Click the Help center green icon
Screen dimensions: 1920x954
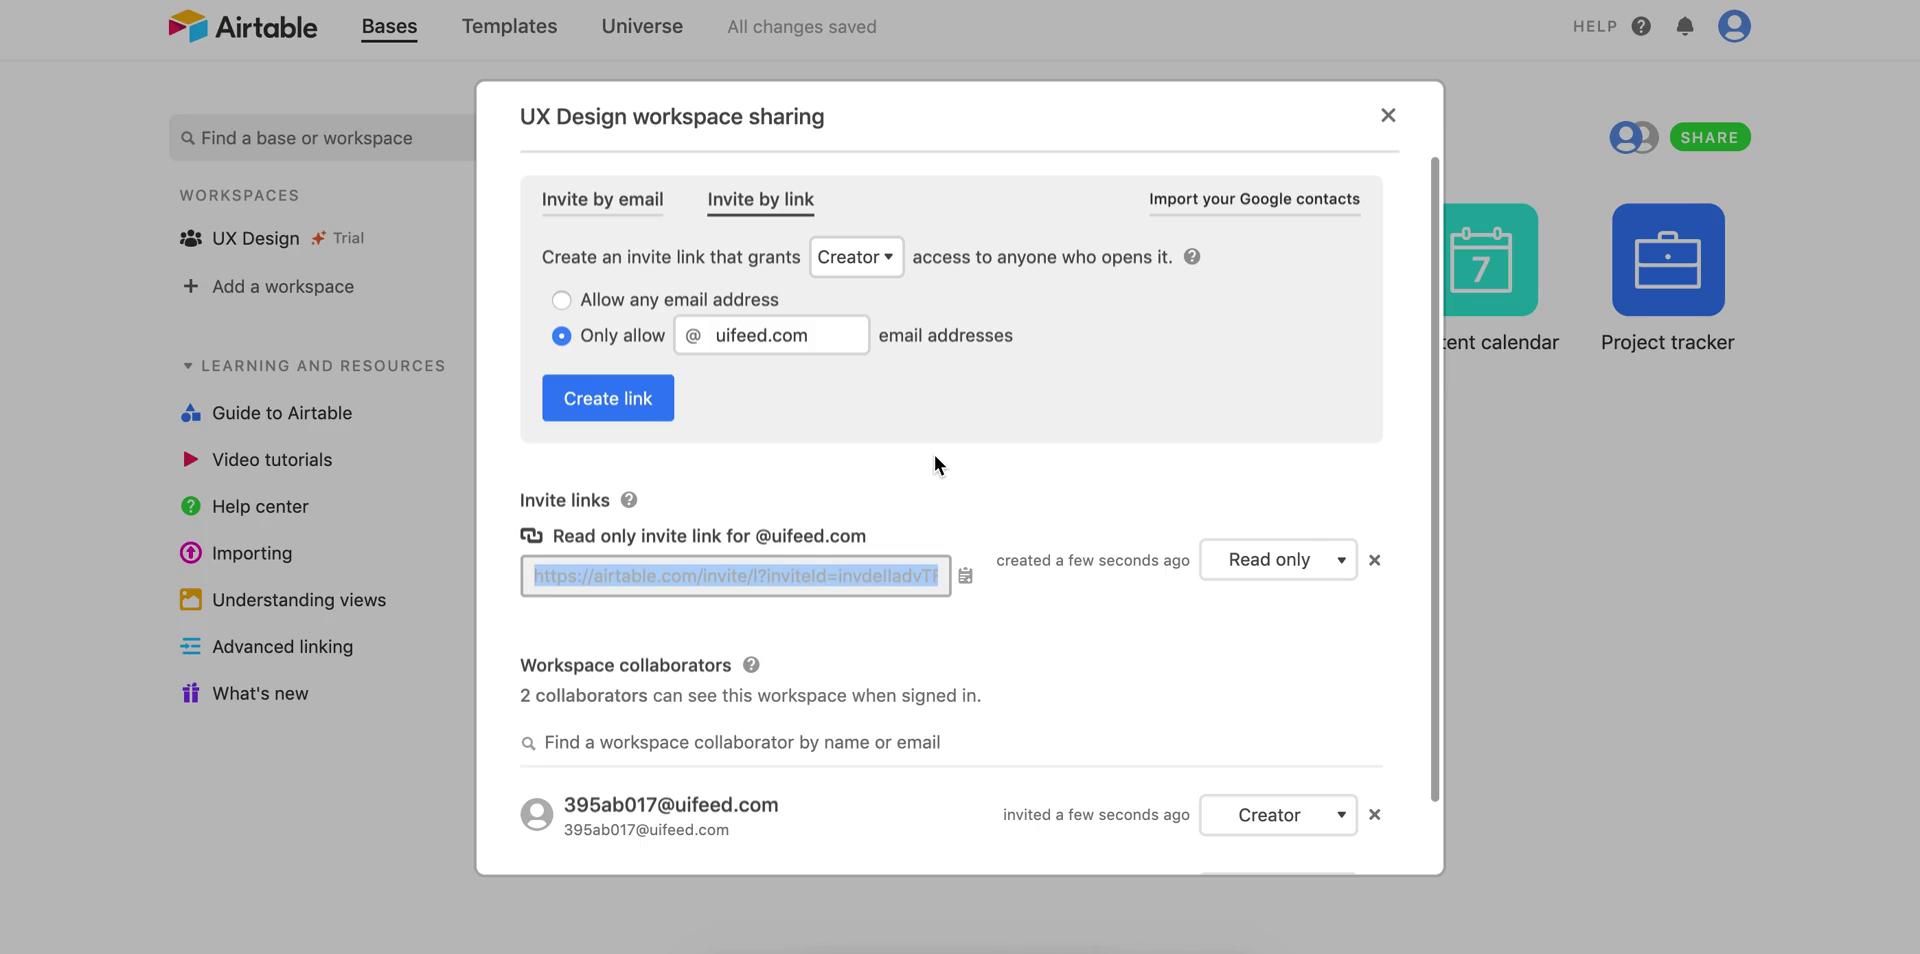190,506
